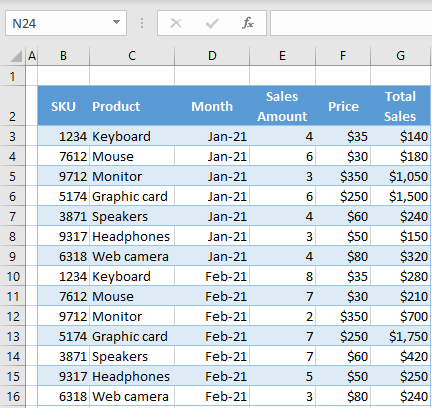
Task: Select column A header
Action: 32,56
